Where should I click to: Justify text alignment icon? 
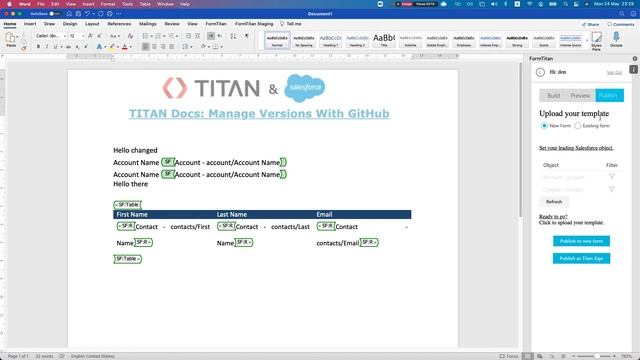[172, 47]
